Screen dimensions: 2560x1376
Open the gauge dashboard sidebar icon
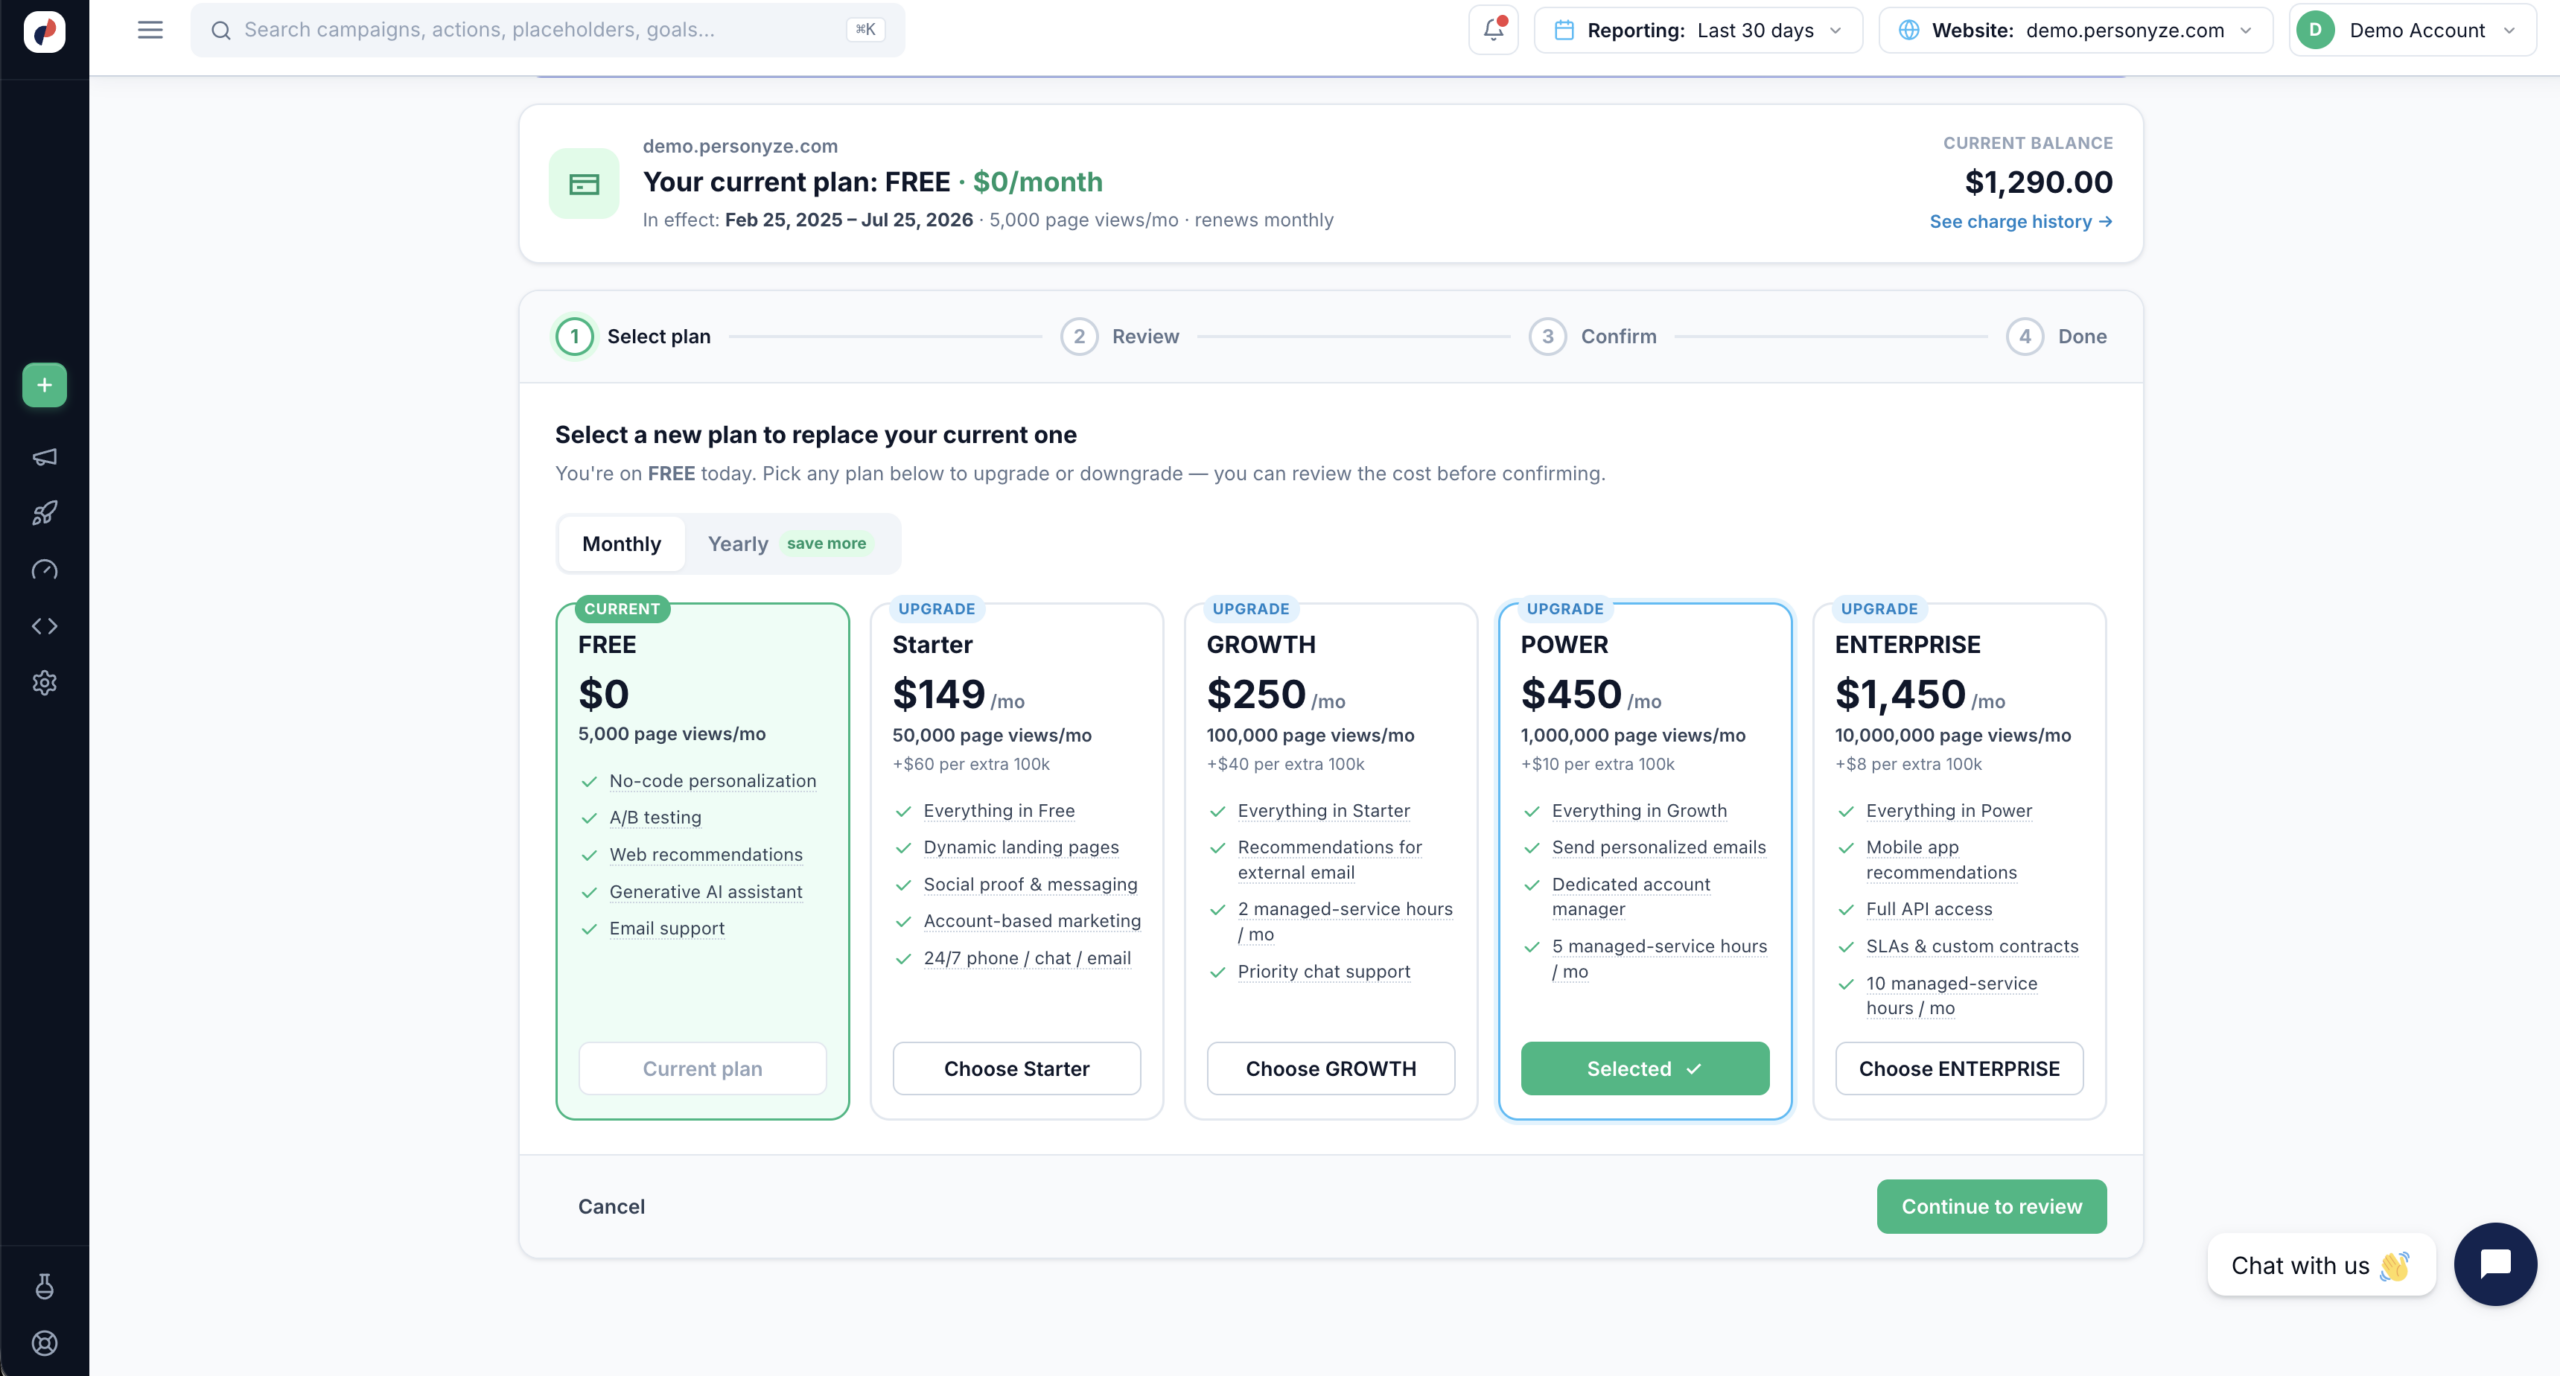pyautogui.click(x=44, y=570)
